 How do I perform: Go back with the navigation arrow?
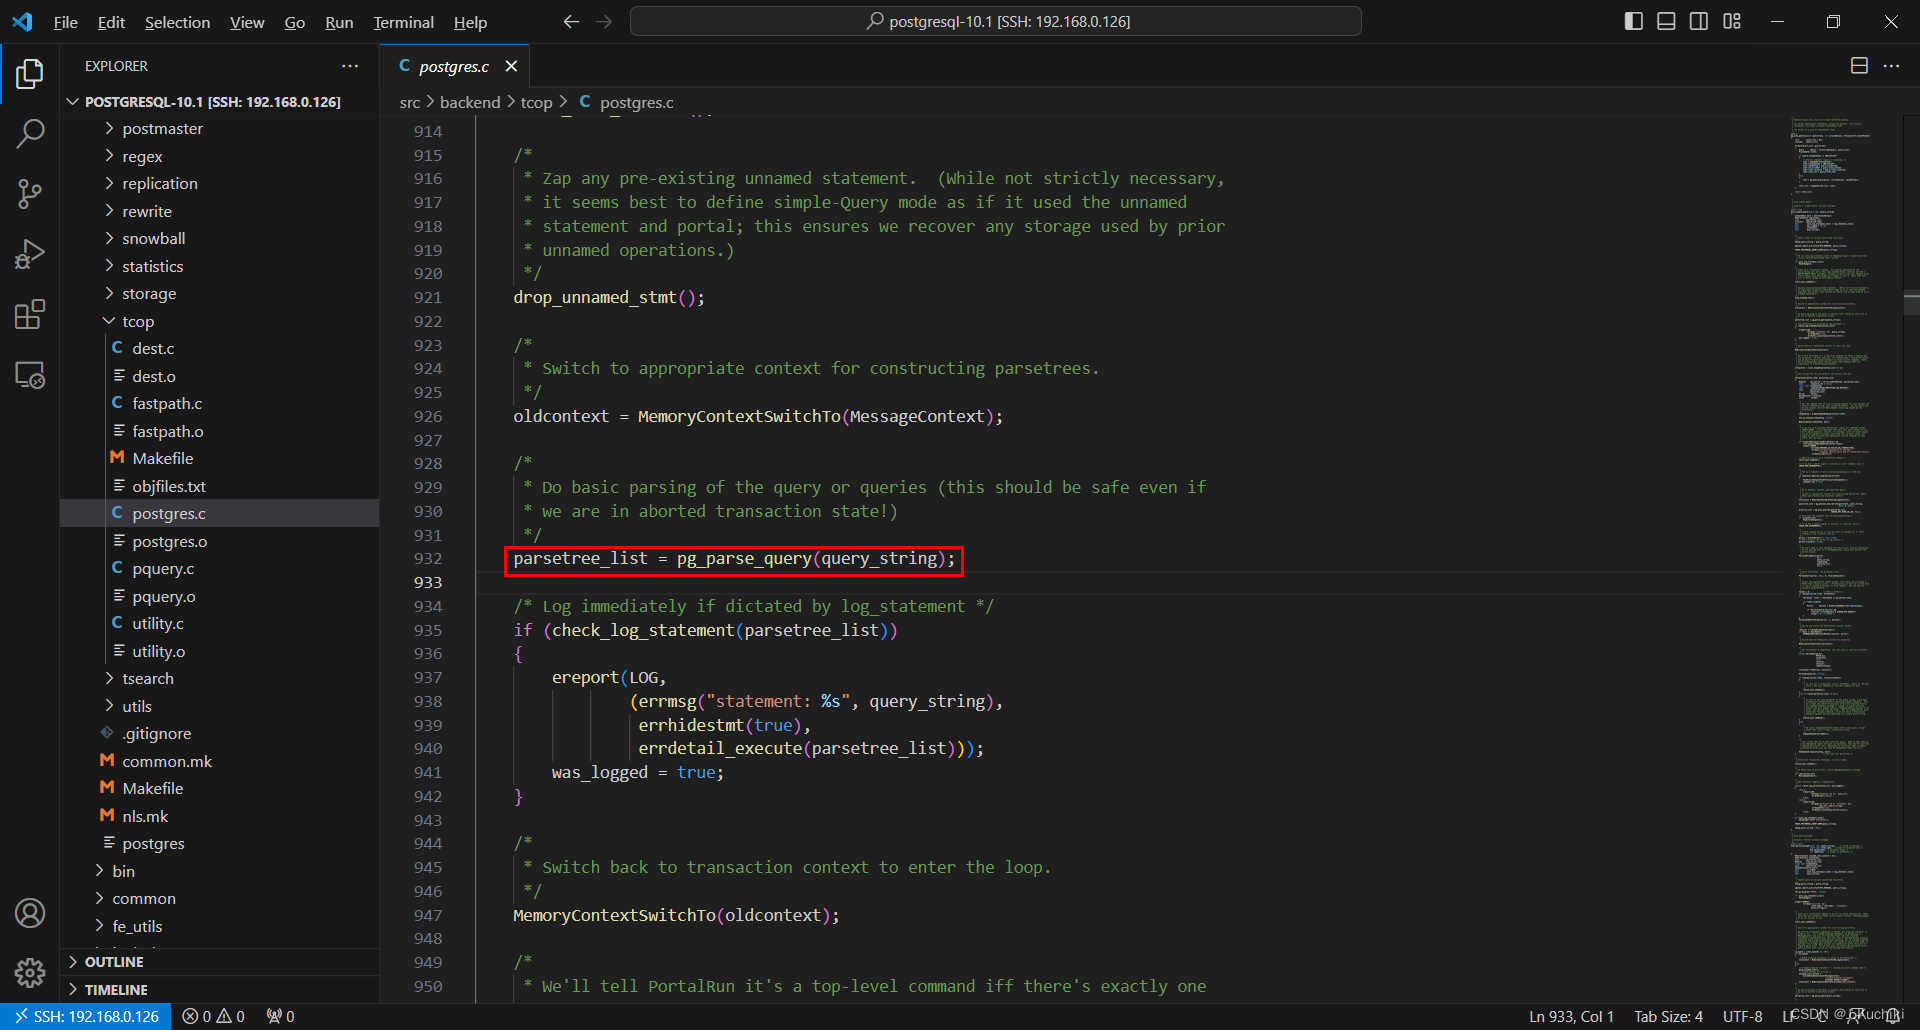(571, 21)
